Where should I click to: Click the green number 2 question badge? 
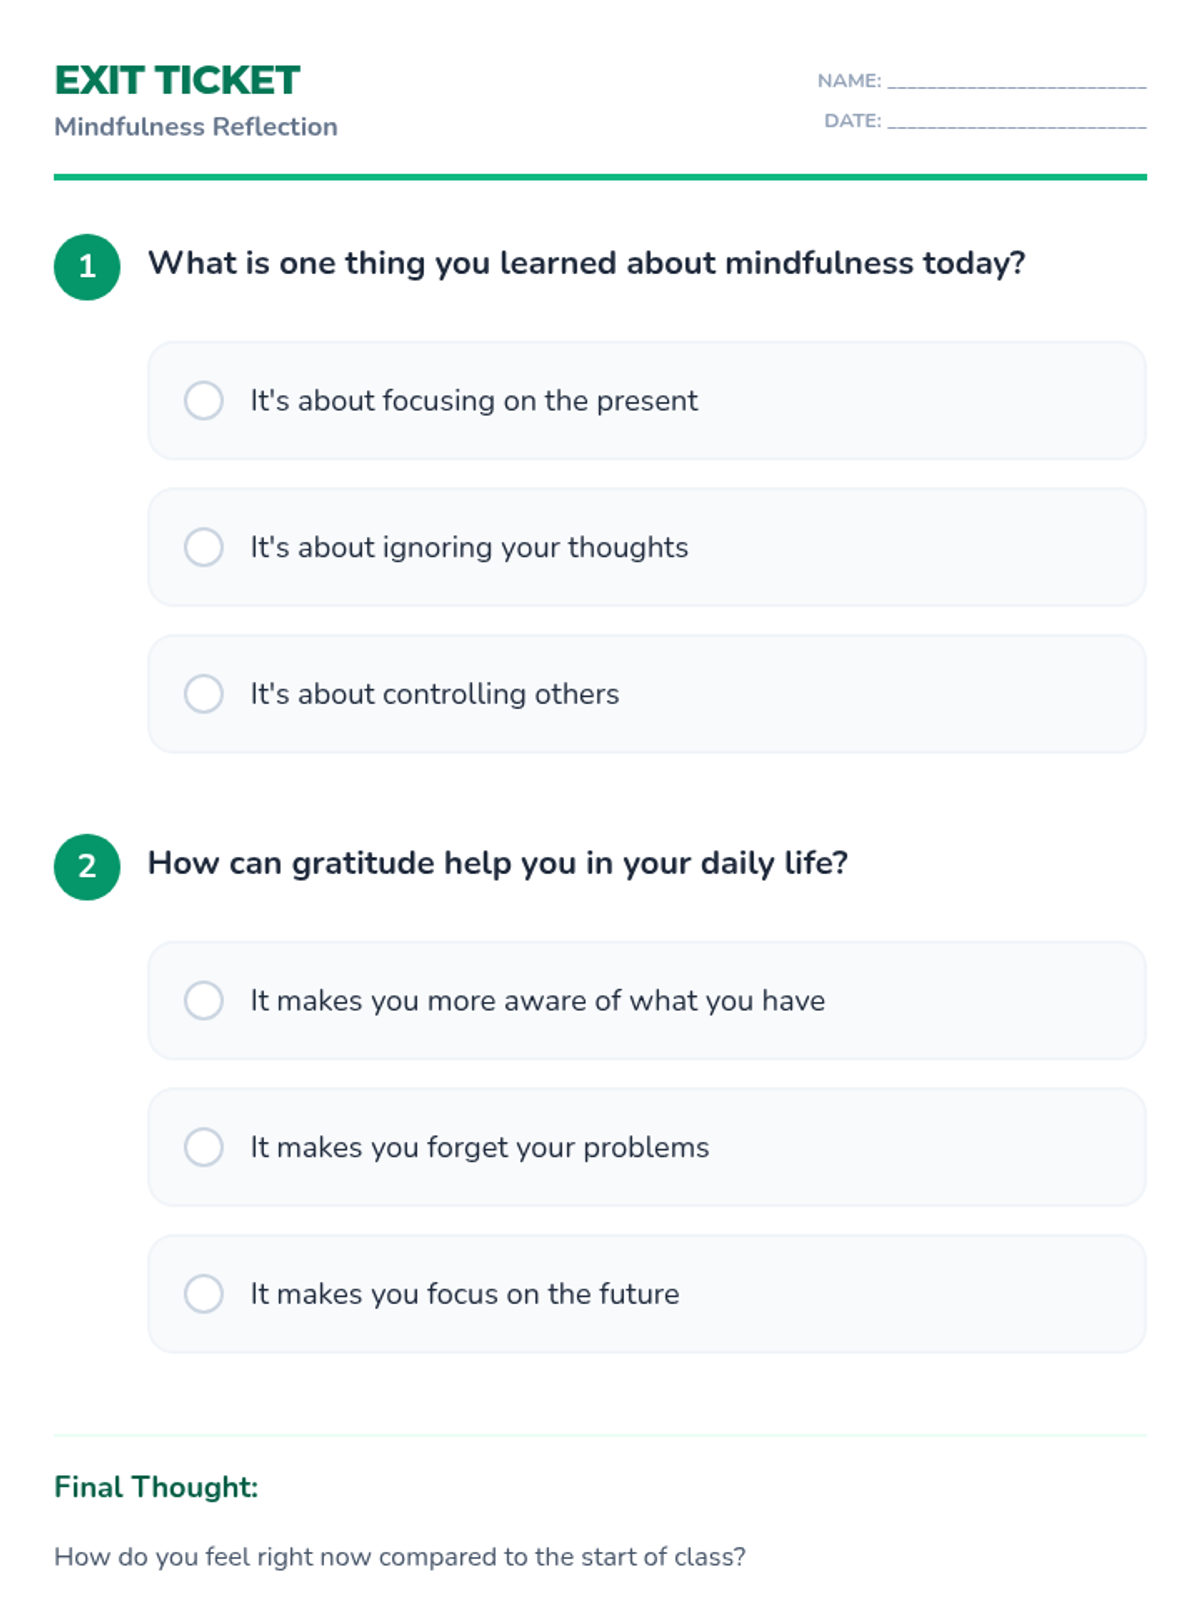(87, 867)
